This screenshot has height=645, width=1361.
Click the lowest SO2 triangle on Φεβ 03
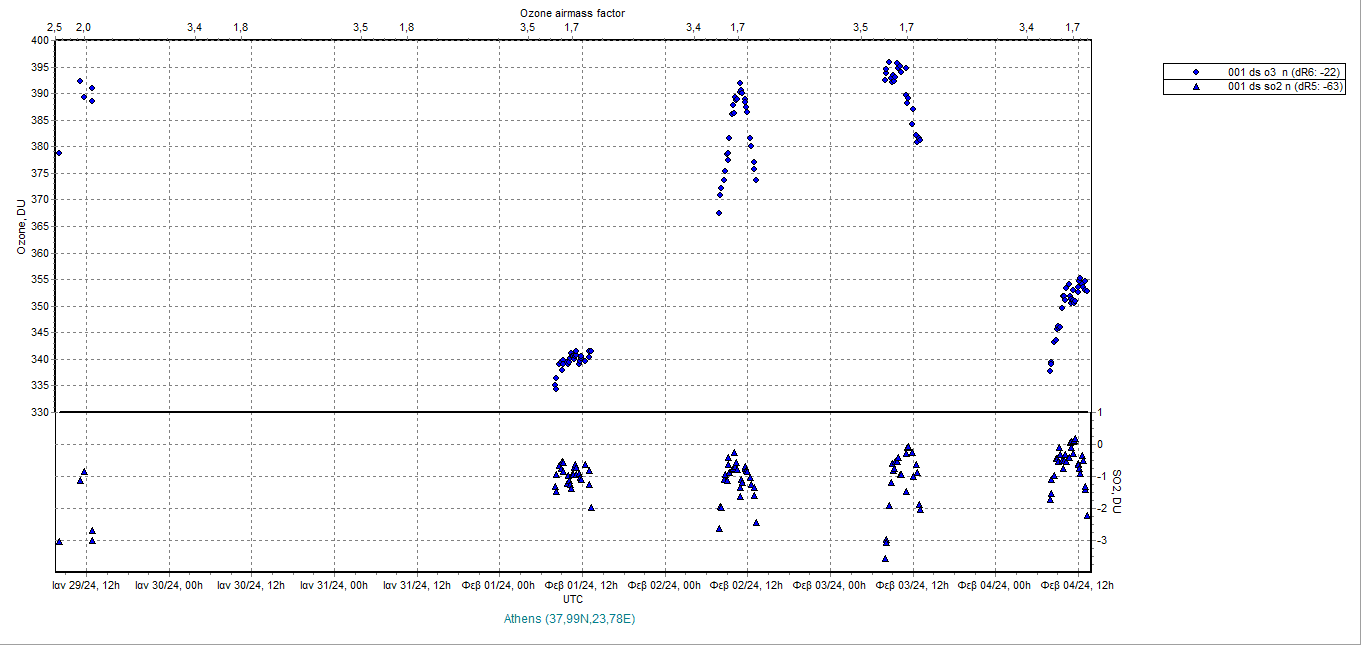coord(885,558)
